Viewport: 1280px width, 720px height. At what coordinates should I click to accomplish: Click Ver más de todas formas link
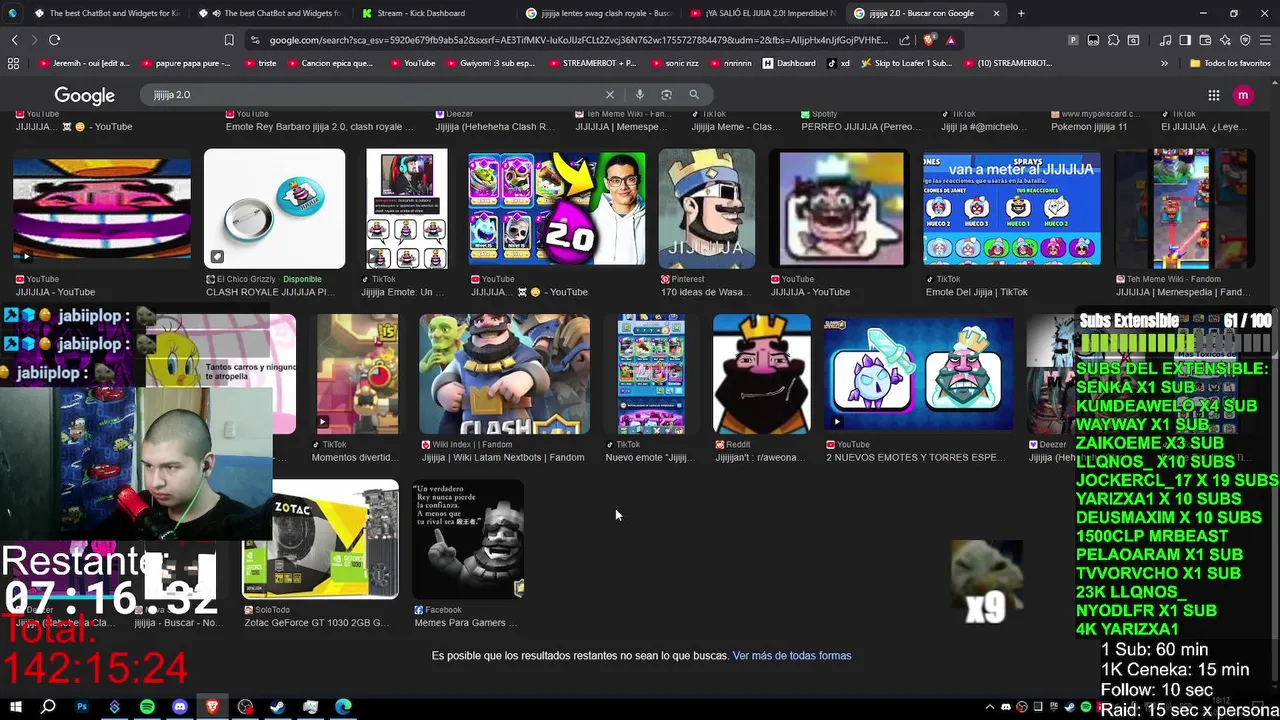tap(792, 656)
